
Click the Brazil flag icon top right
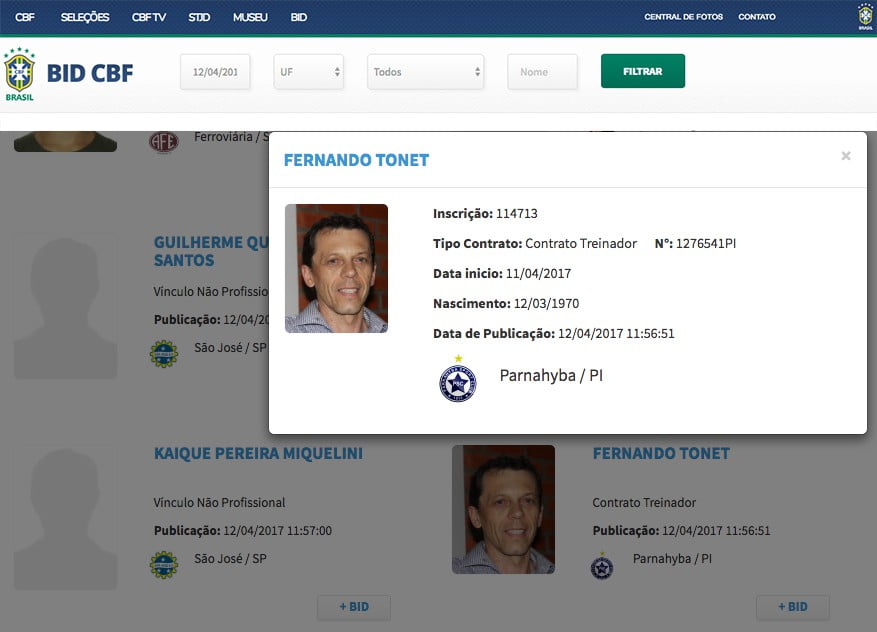(x=863, y=16)
